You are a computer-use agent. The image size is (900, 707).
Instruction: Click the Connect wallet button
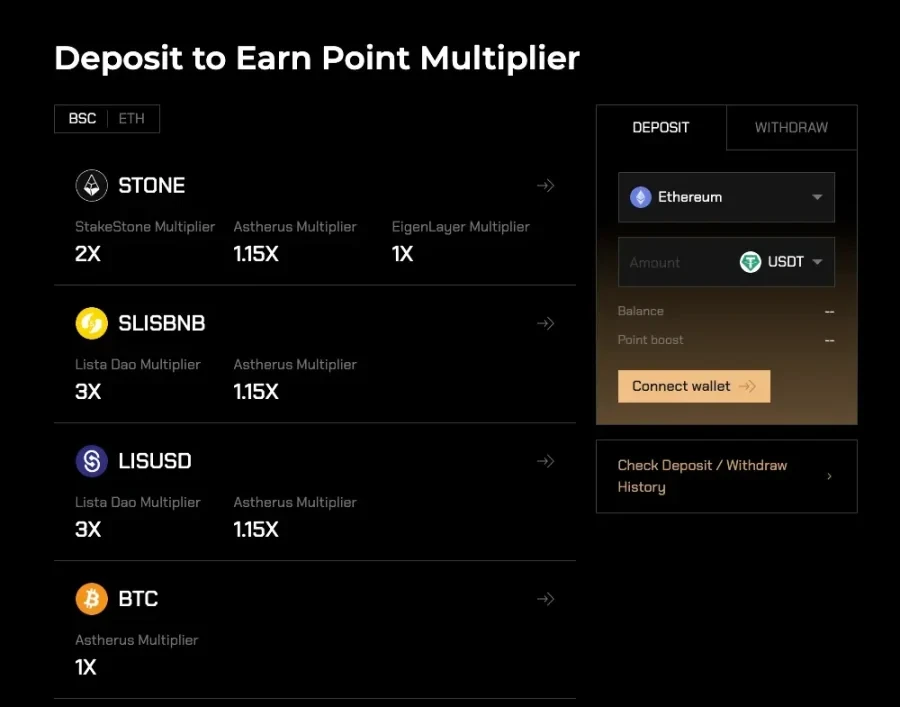tap(694, 386)
